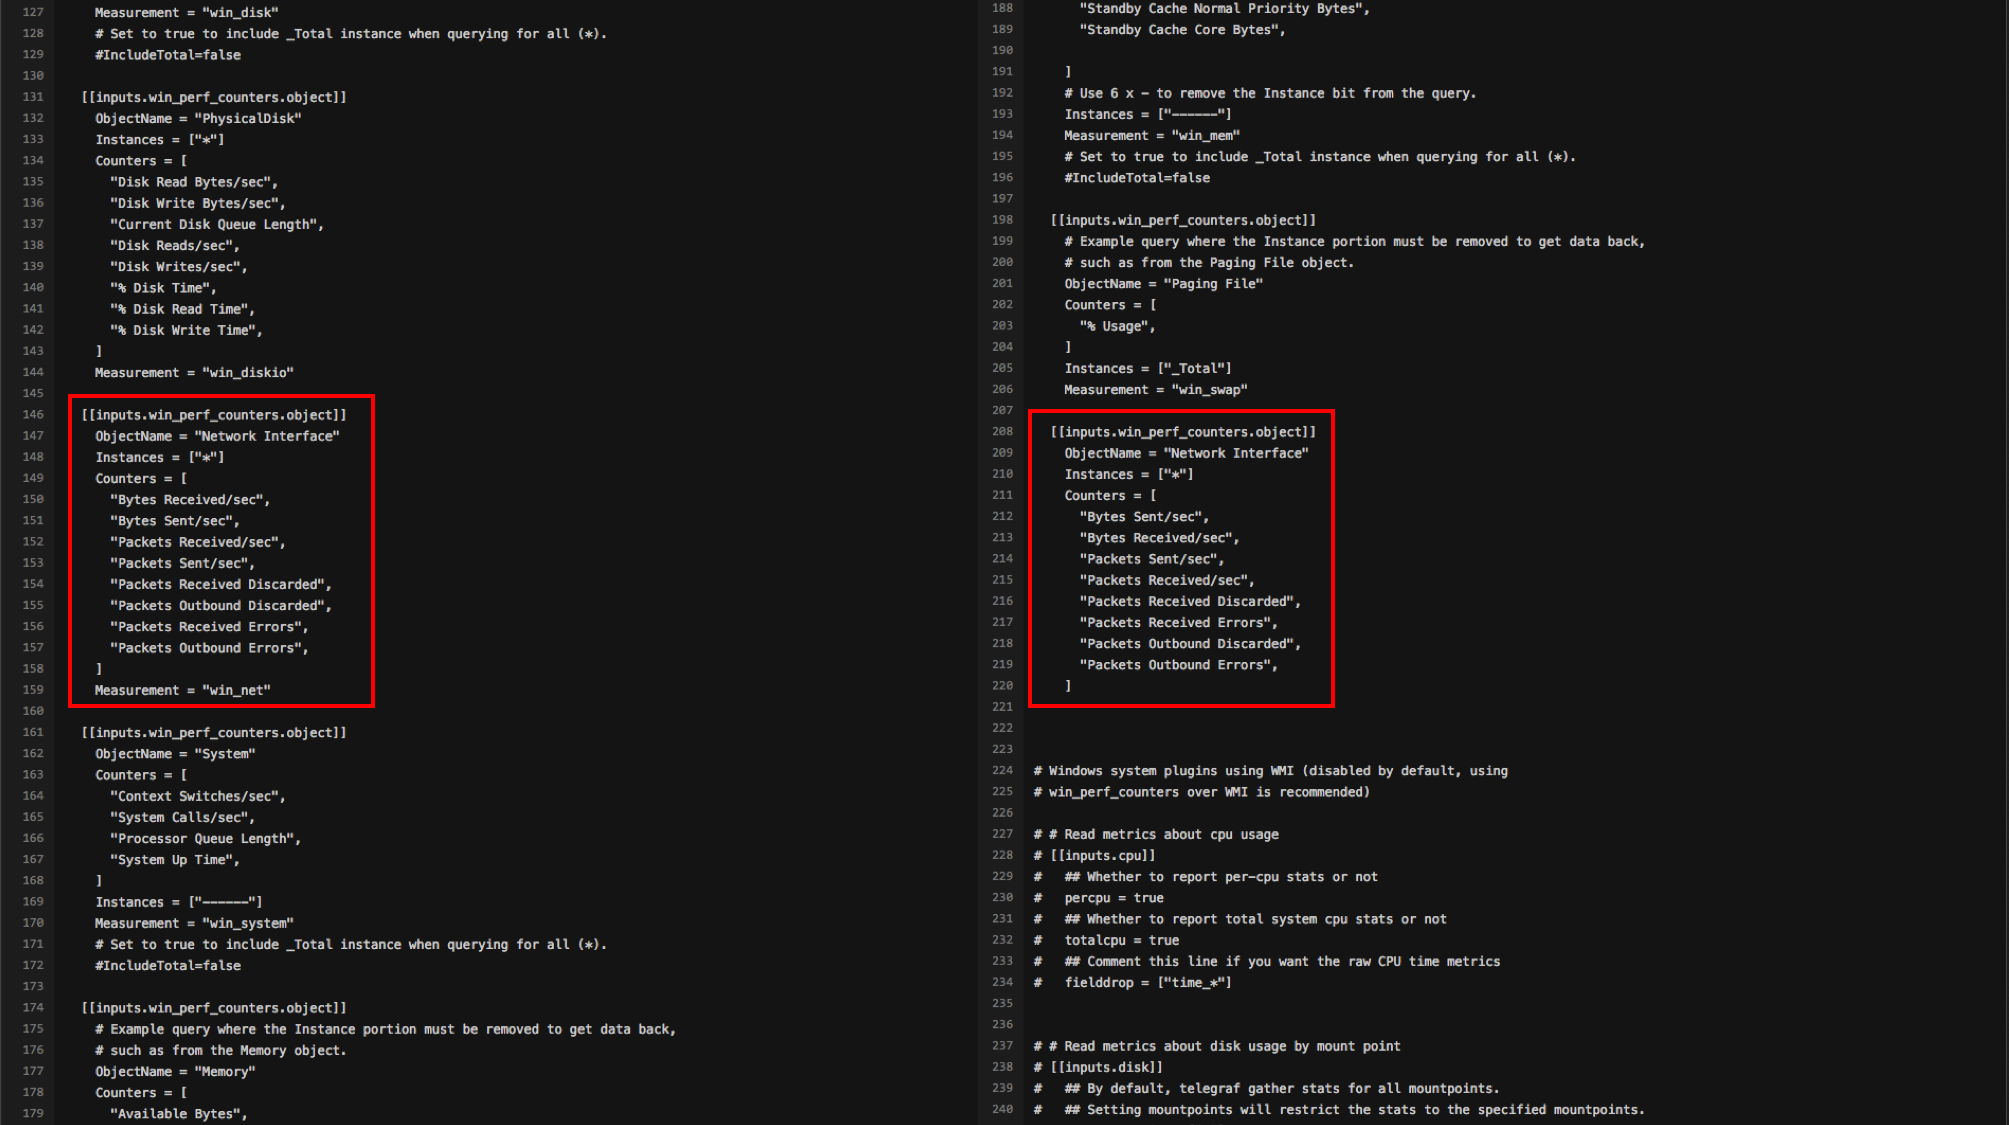Click the "Processor Queue Length" counter line
The width and height of the screenshot is (2009, 1125).
(x=205, y=838)
